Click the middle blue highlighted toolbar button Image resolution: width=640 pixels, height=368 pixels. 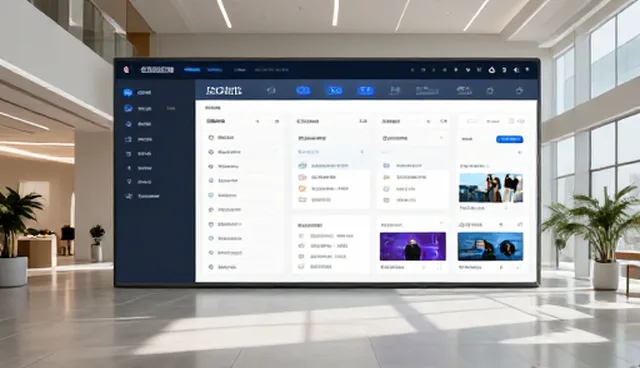coord(334,91)
